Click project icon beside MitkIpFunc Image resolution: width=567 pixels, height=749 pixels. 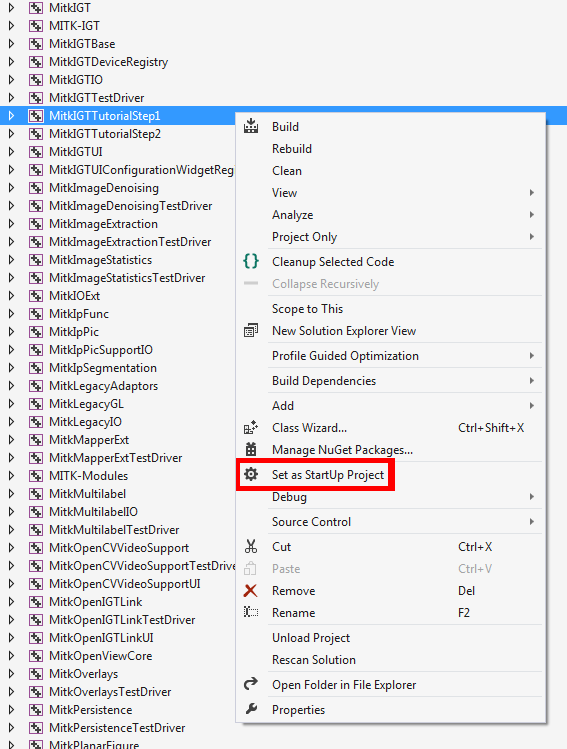tap(35, 314)
